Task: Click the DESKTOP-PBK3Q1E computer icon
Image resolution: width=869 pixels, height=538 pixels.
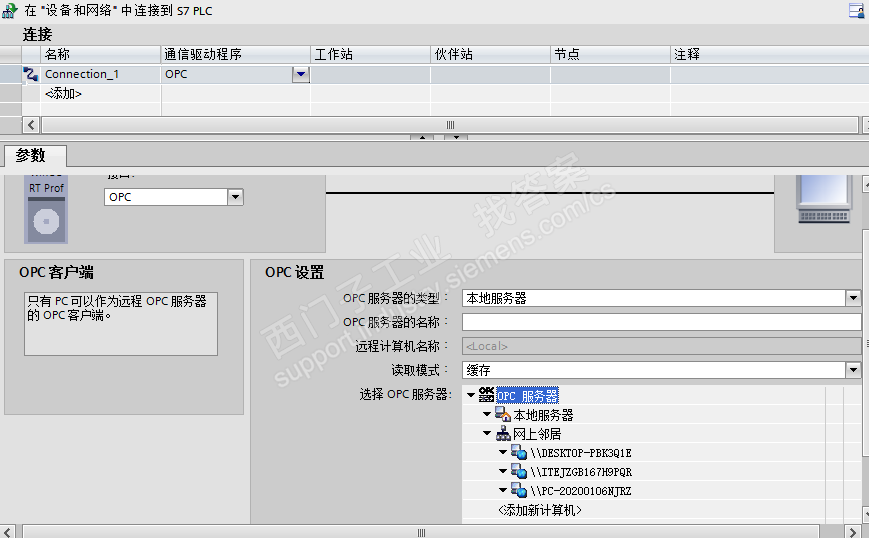Action: pos(519,452)
